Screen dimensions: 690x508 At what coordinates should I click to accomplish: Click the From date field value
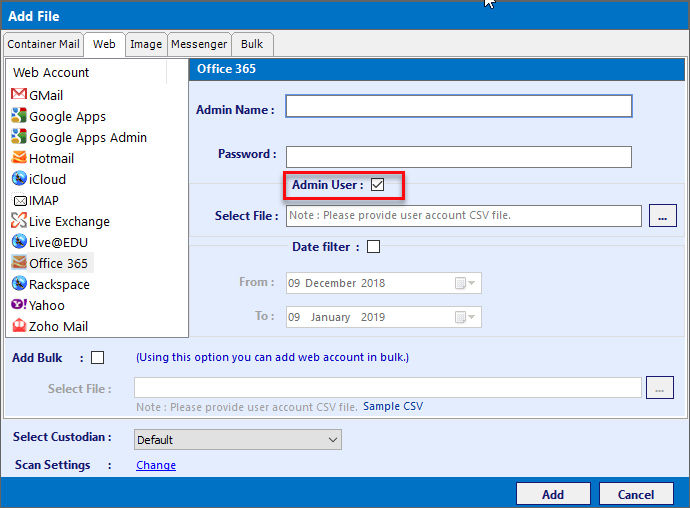pos(337,283)
